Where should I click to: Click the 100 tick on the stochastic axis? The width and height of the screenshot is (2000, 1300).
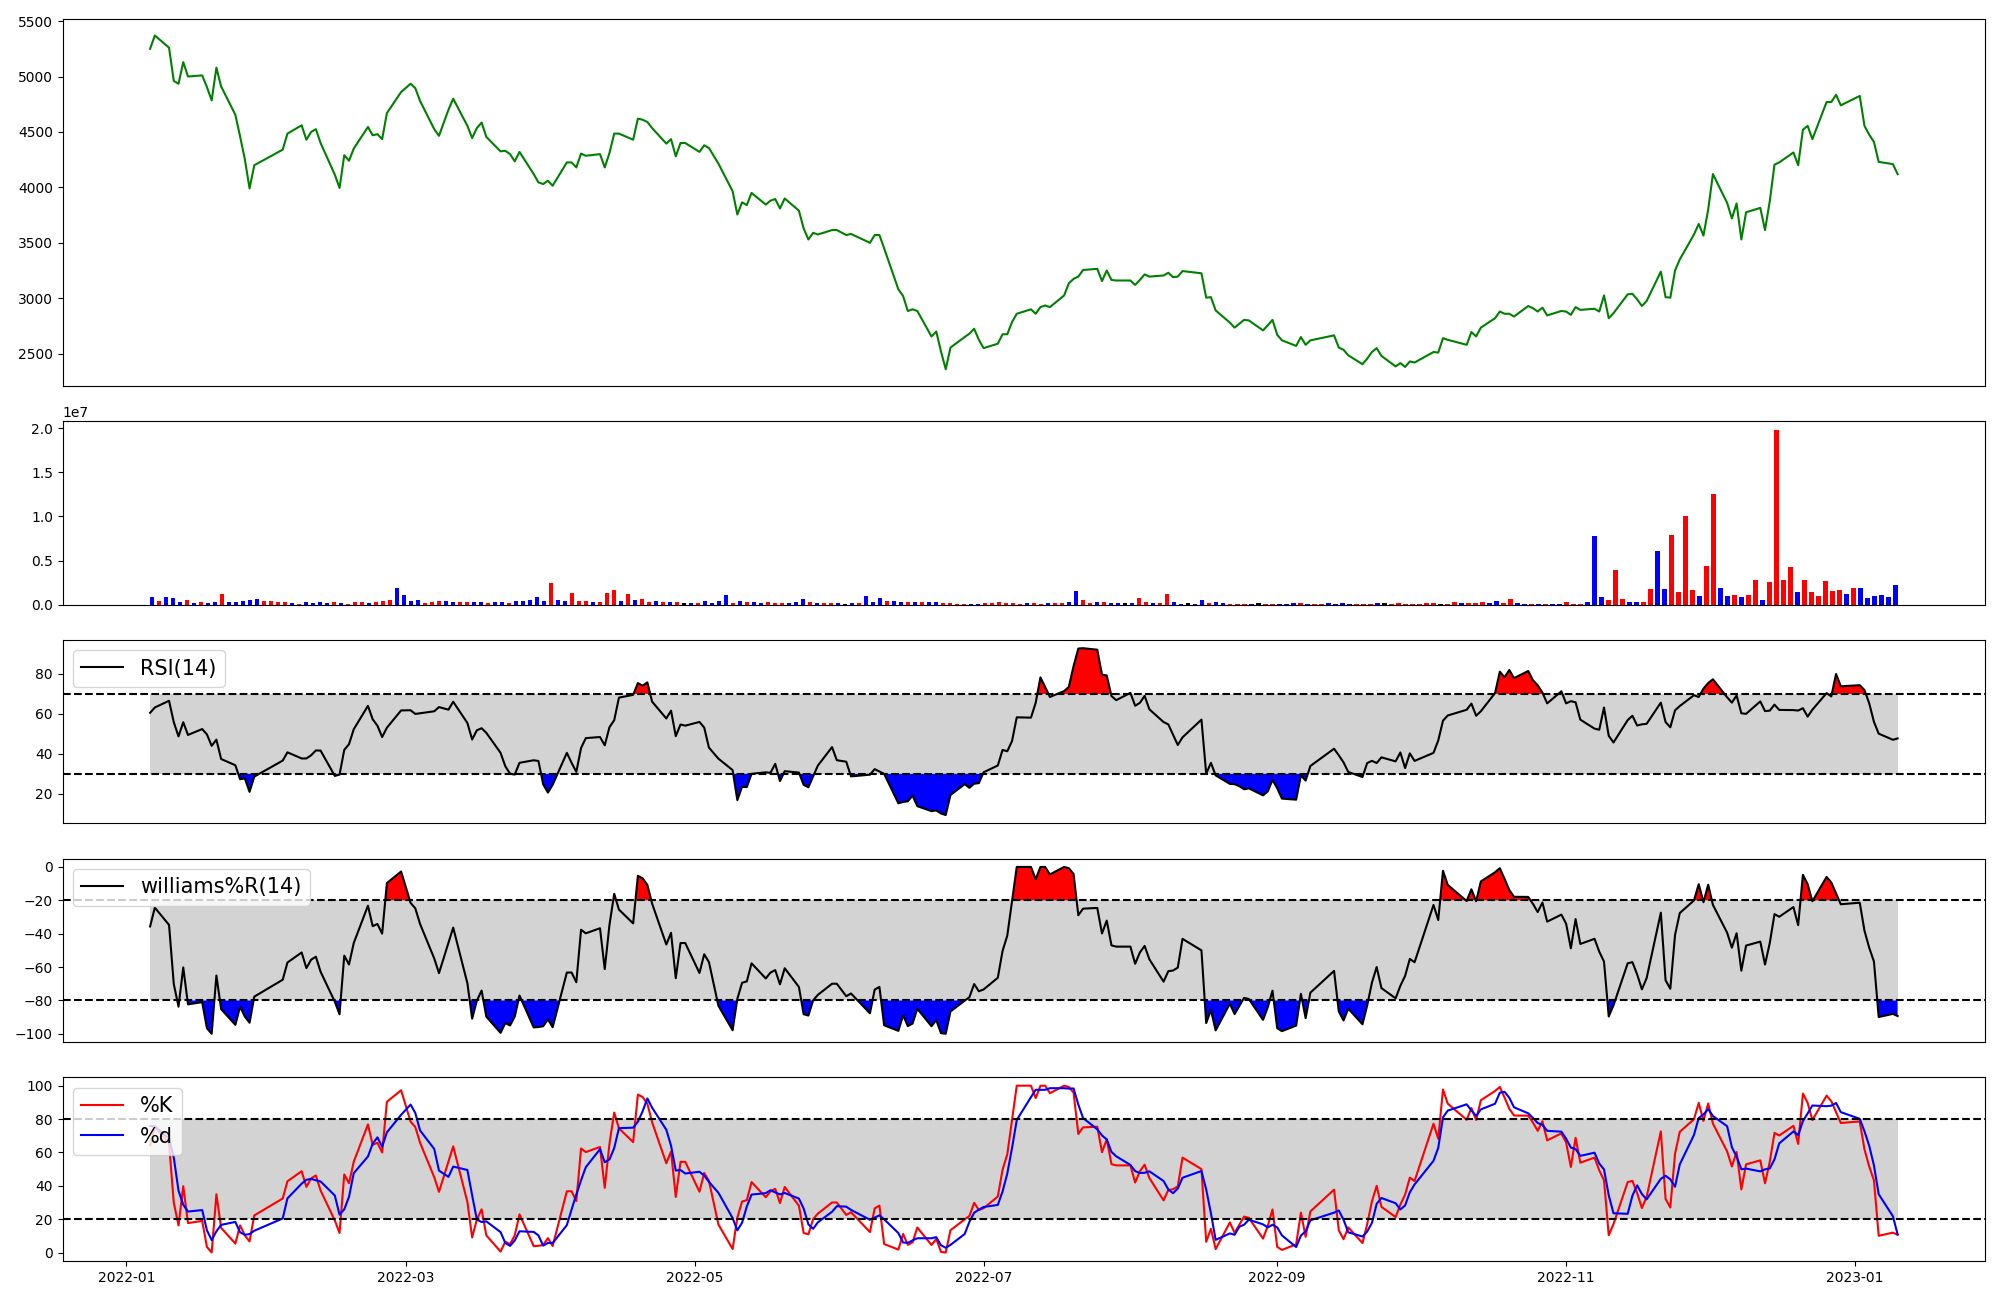pyautogui.click(x=40, y=1086)
